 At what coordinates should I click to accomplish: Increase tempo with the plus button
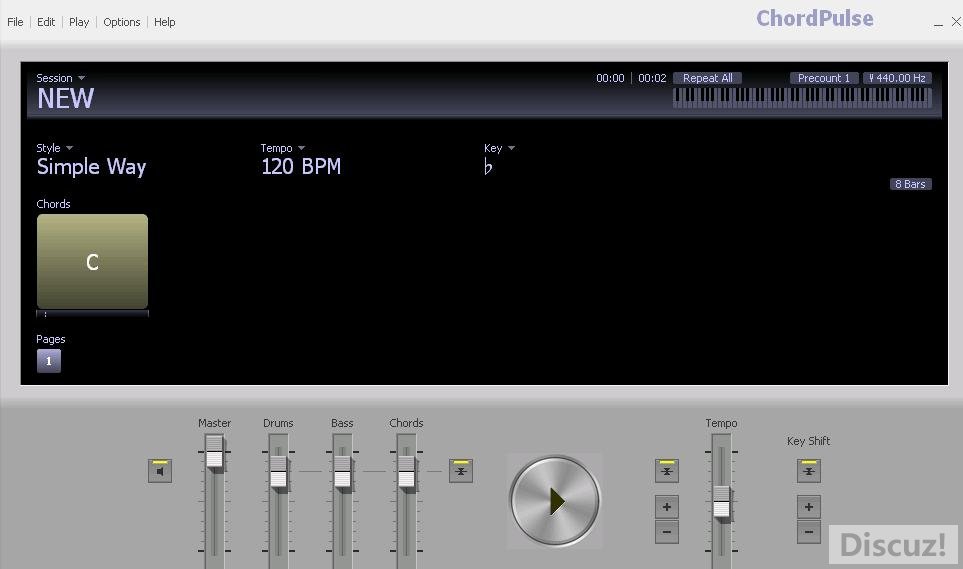[666, 507]
